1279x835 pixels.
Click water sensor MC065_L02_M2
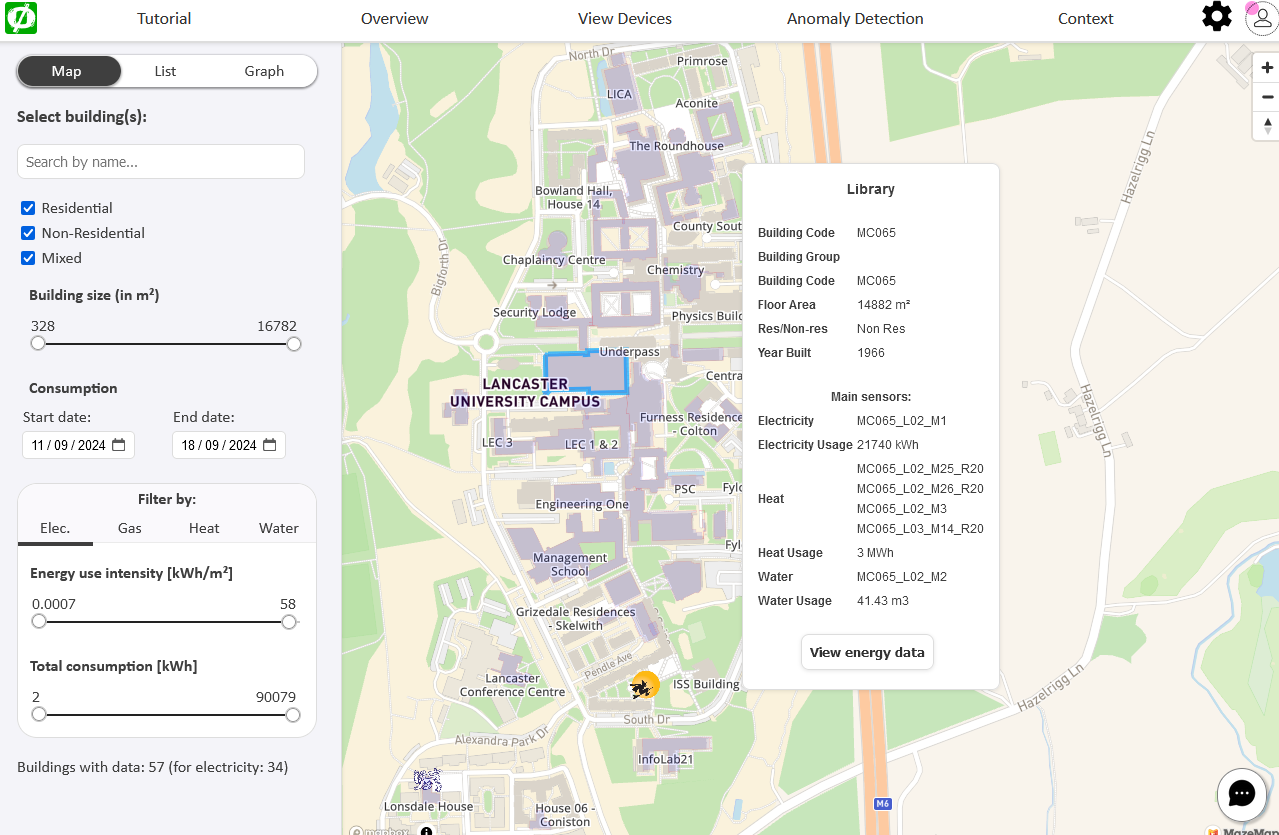tap(902, 577)
